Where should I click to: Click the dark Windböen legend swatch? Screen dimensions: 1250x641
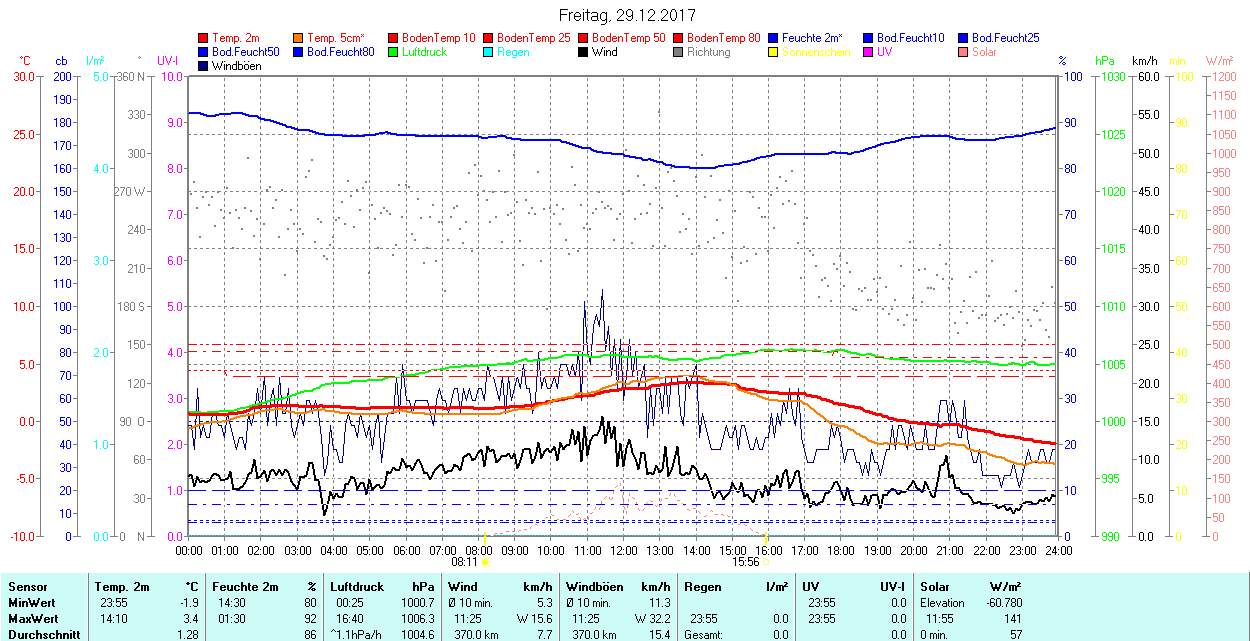[x=204, y=66]
